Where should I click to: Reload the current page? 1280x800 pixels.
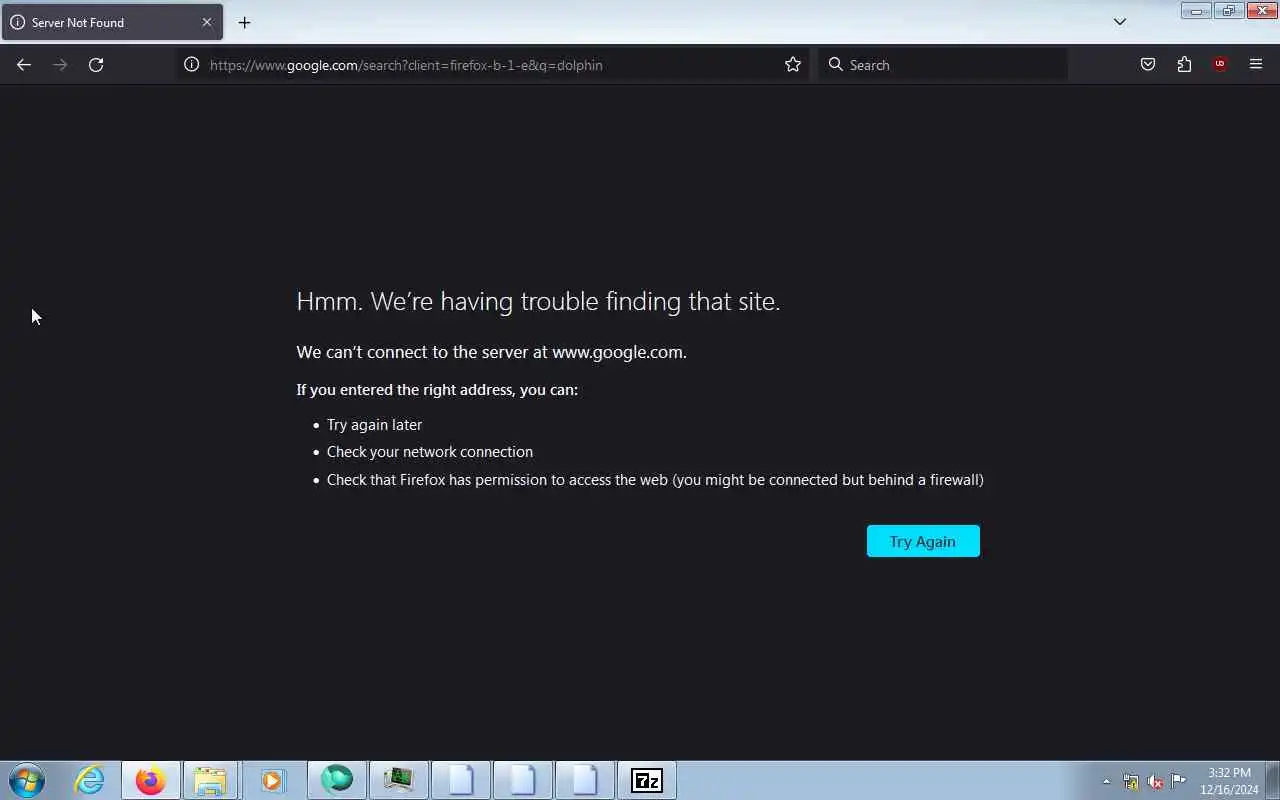(x=96, y=65)
